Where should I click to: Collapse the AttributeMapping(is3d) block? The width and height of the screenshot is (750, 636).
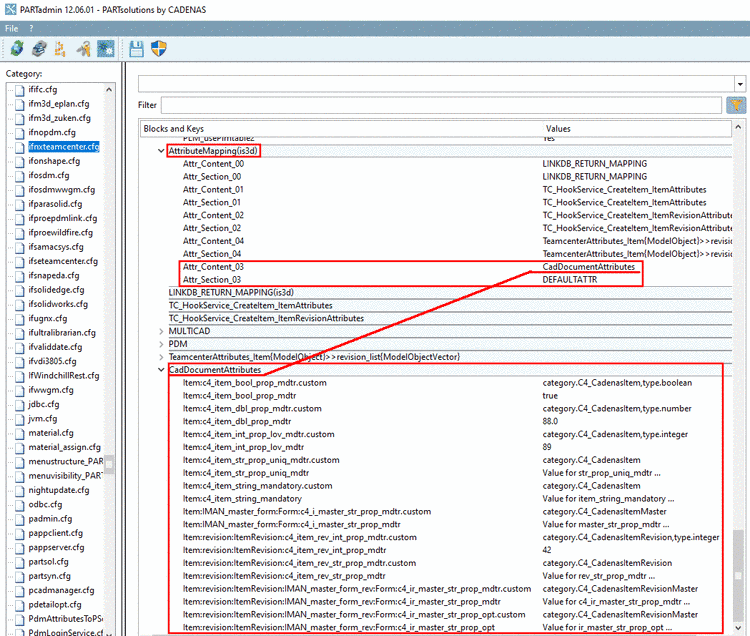pos(161,151)
